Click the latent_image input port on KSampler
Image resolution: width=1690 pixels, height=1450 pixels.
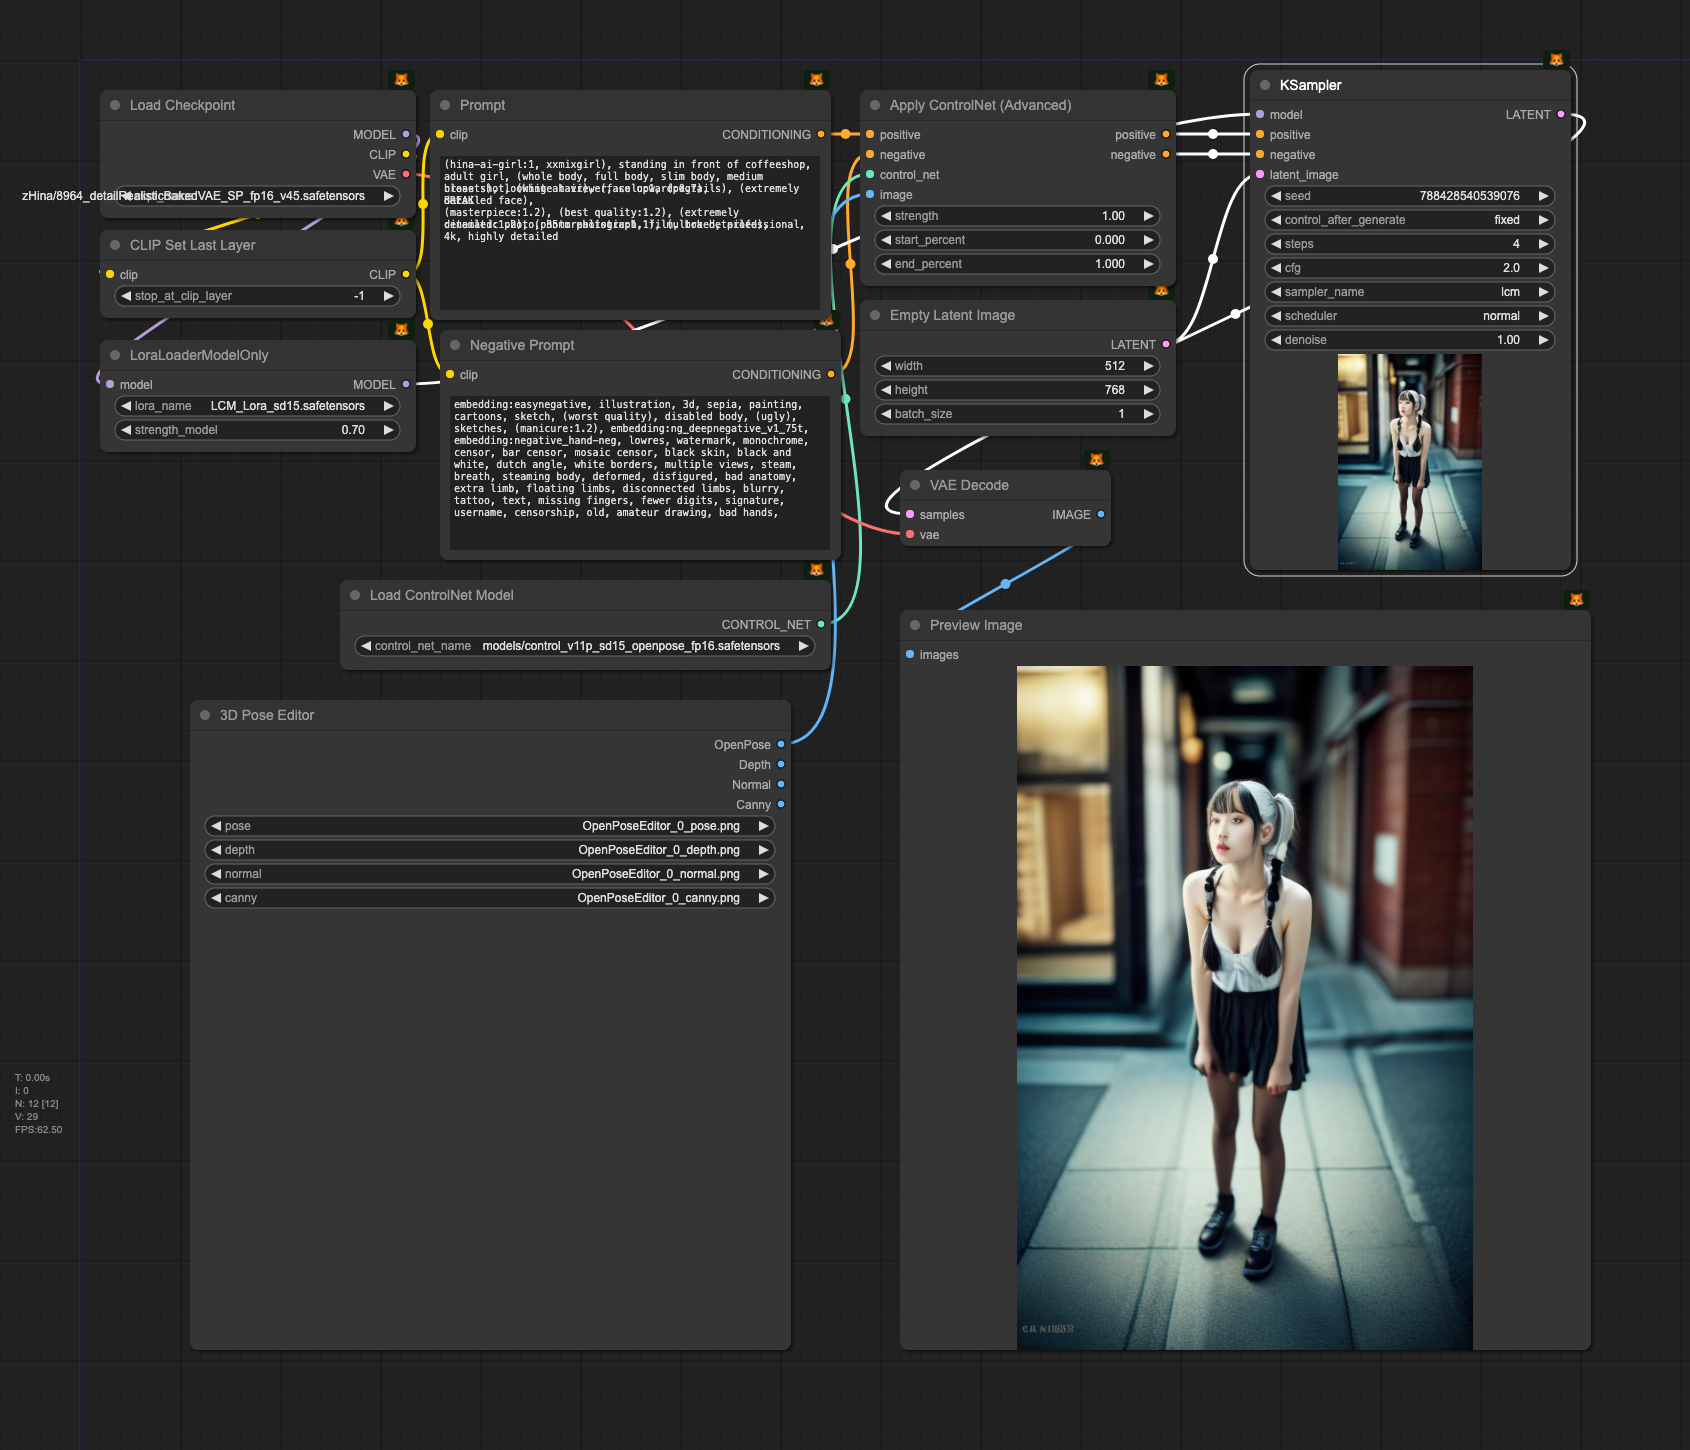point(1260,174)
